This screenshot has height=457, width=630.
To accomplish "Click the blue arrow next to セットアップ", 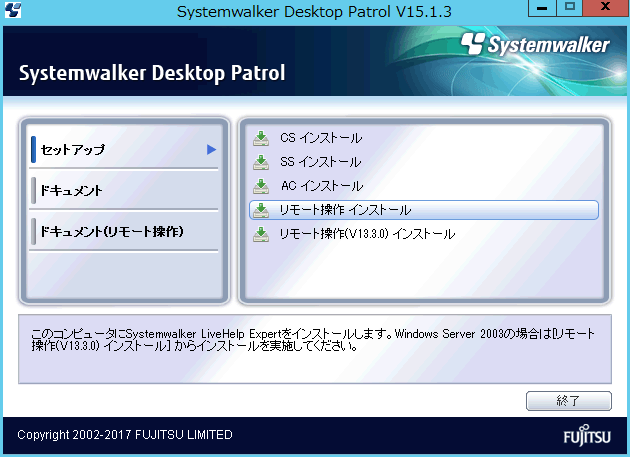I will pyautogui.click(x=211, y=150).
